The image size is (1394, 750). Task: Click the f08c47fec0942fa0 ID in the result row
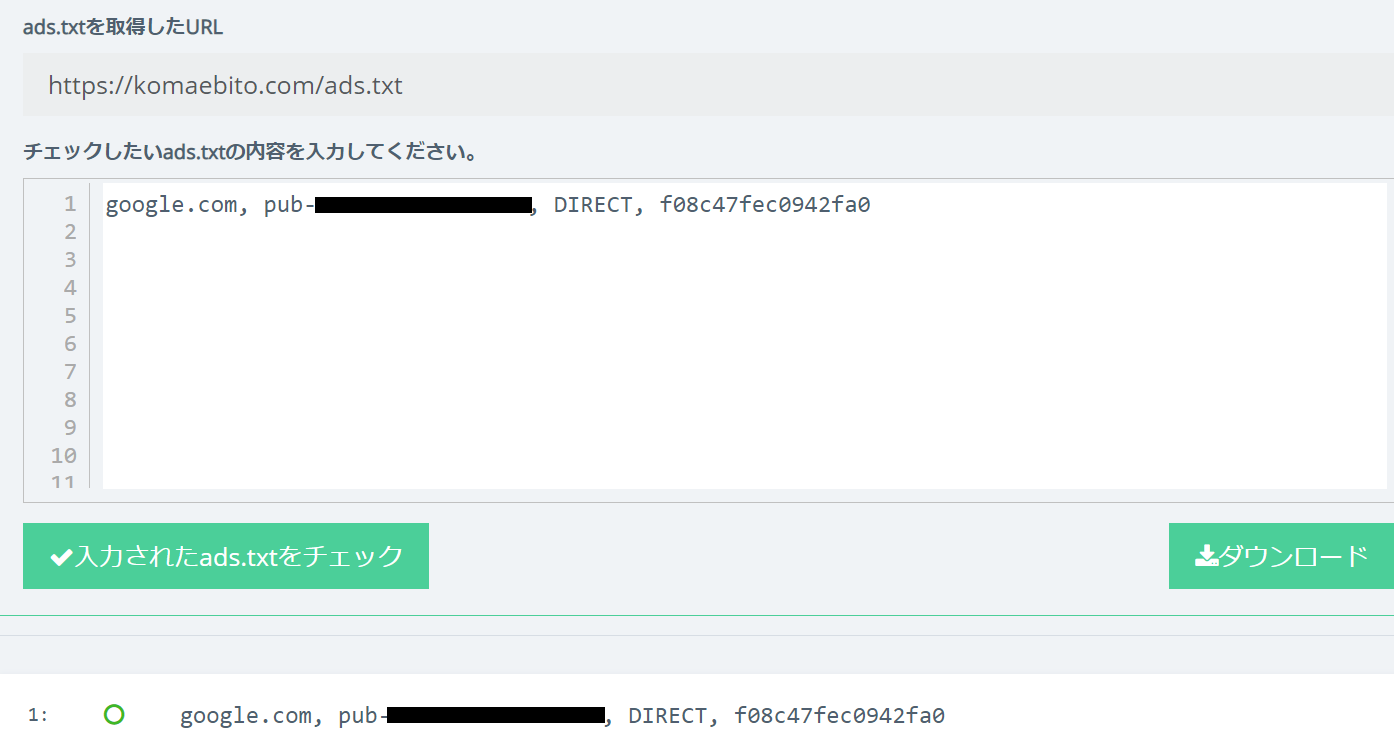839,716
